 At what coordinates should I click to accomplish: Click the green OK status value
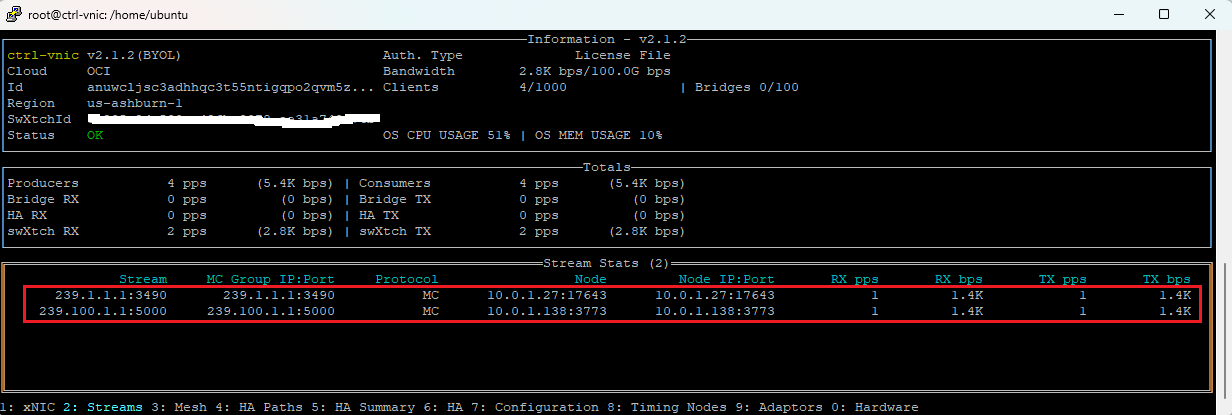(95, 135)
